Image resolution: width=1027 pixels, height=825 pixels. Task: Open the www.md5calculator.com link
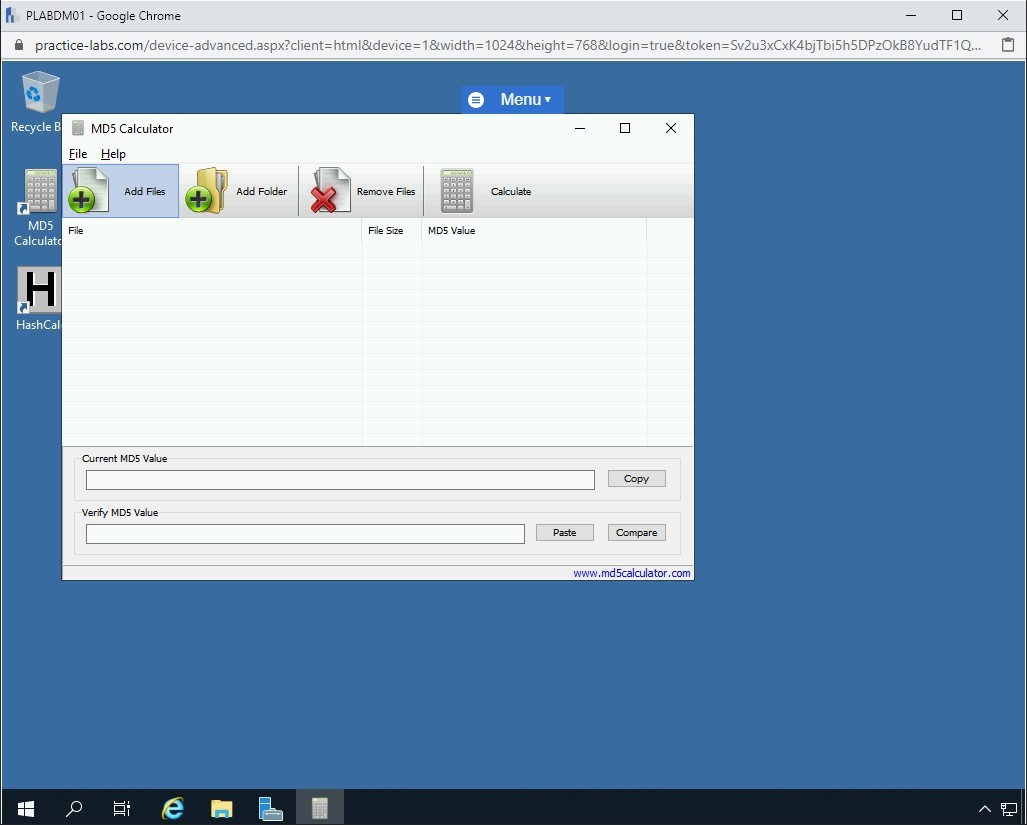631,573
